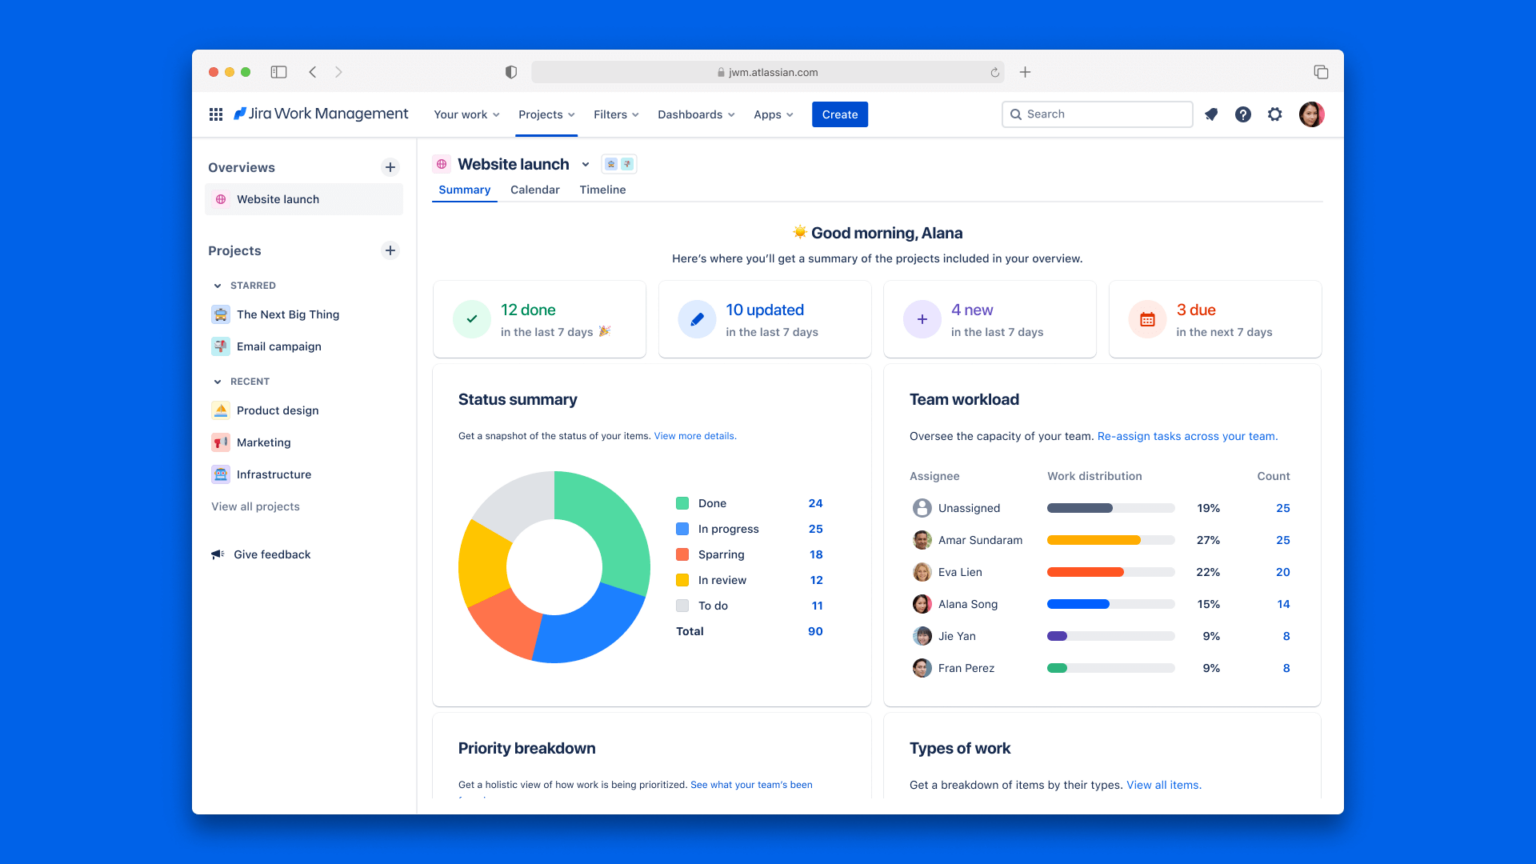Open the Website launch title dropdown chevron
This screenshot has height=864, width=1536.
(585, 164)
